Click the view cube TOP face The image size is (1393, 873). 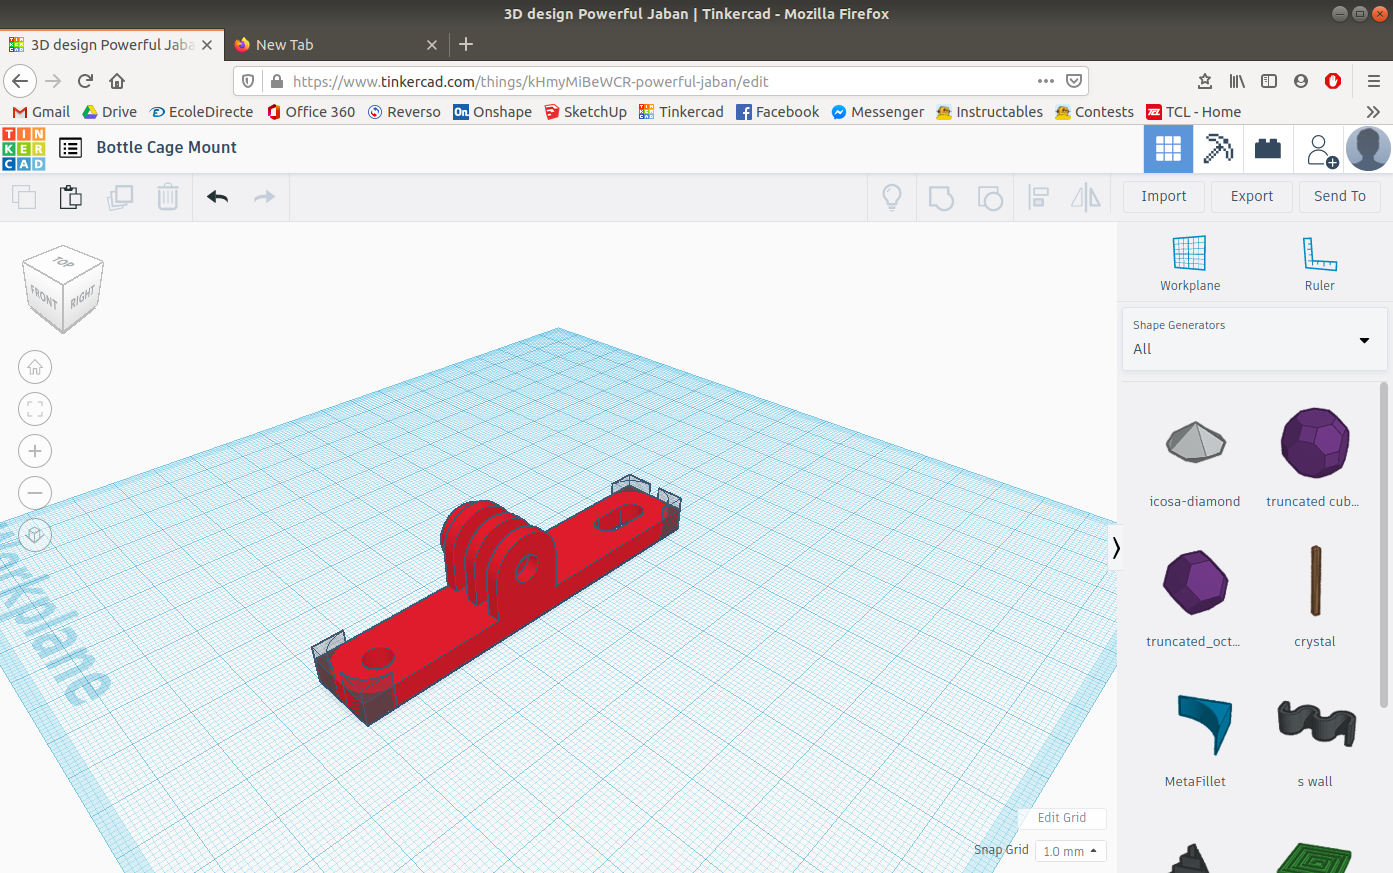(x=64, y=261)
